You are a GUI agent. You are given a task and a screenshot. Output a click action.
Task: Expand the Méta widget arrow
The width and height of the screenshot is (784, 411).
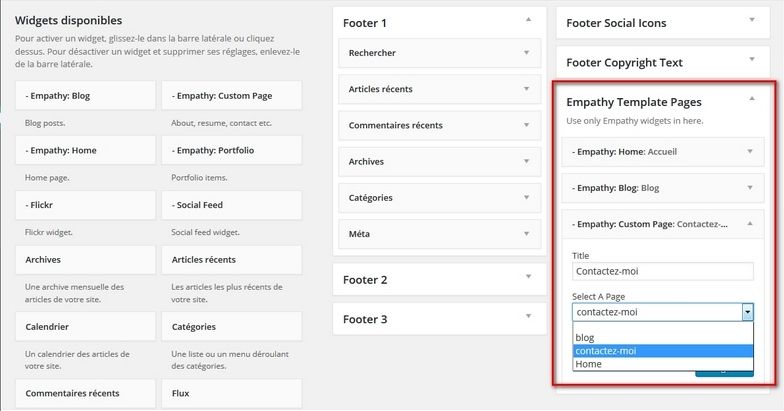pos(526,233)
